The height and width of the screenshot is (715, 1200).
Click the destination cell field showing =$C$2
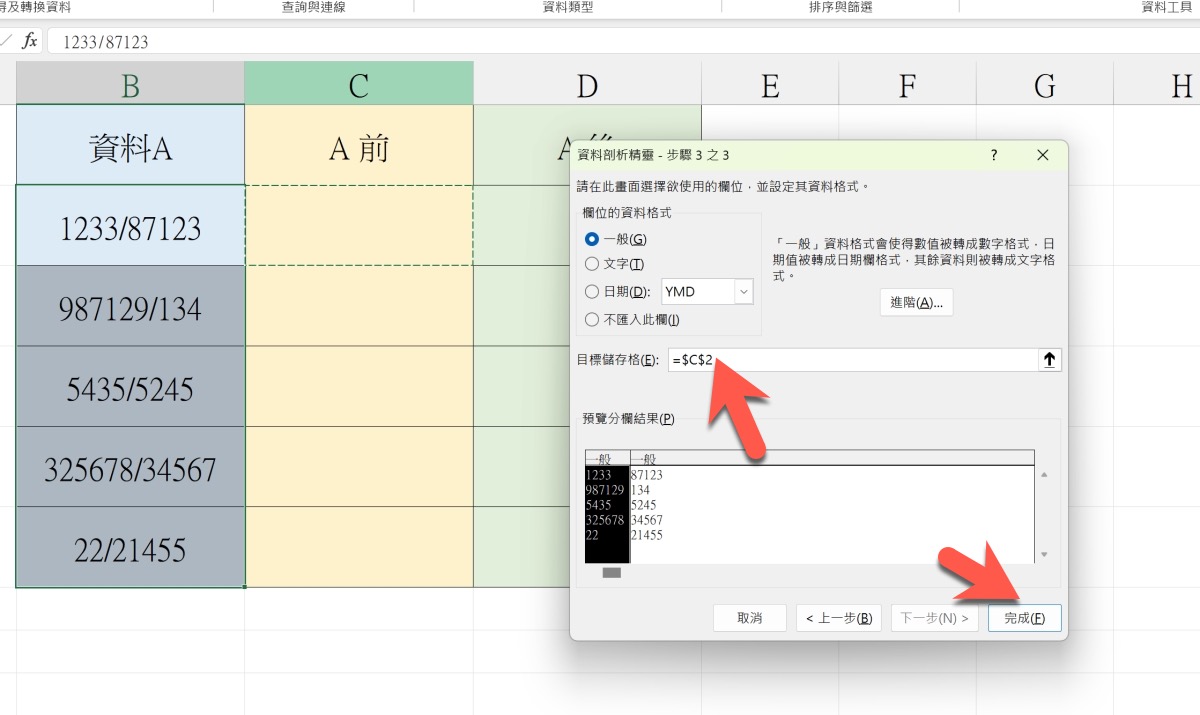coord(850,360)
